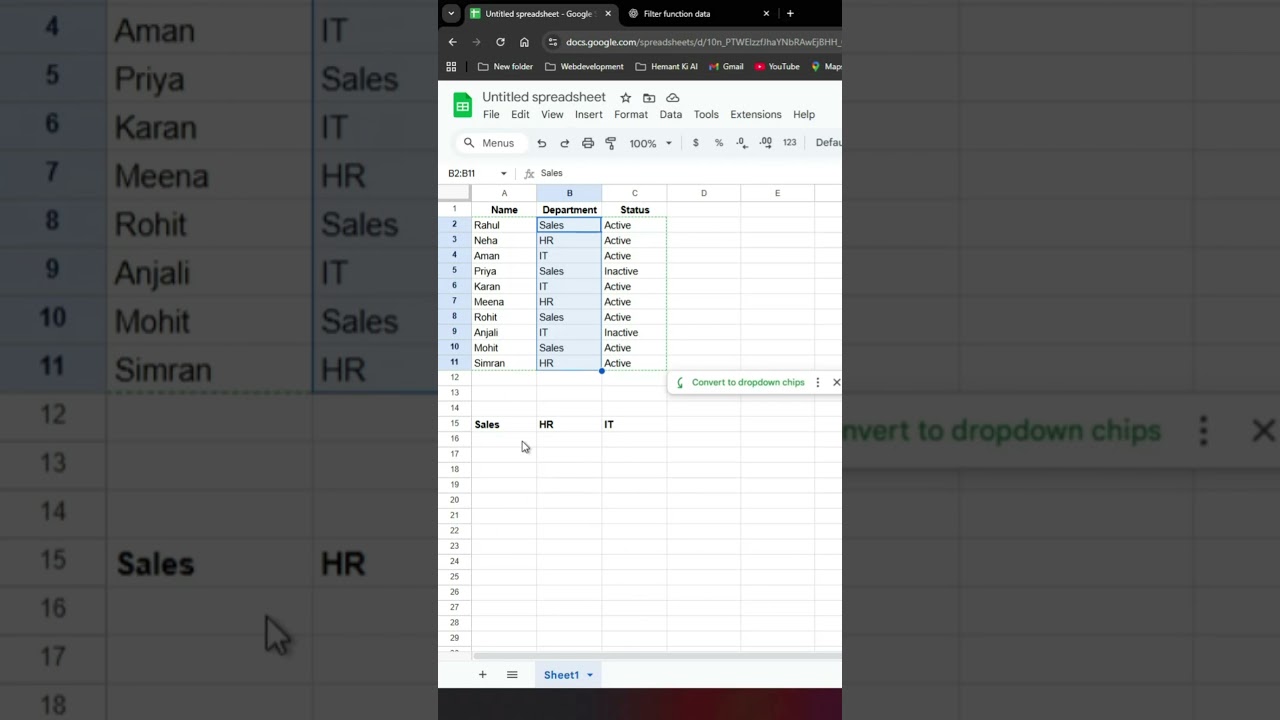
Task: Click the browser home icon
Action: point(524,42)
